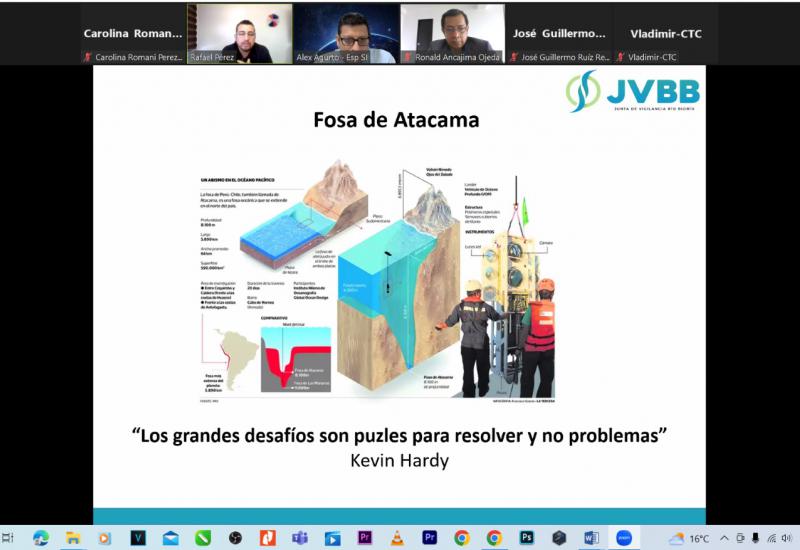Select Rafael Pérez video thumbnail
Viewport: 800px width, 550px height.
[x=240, y=34]
